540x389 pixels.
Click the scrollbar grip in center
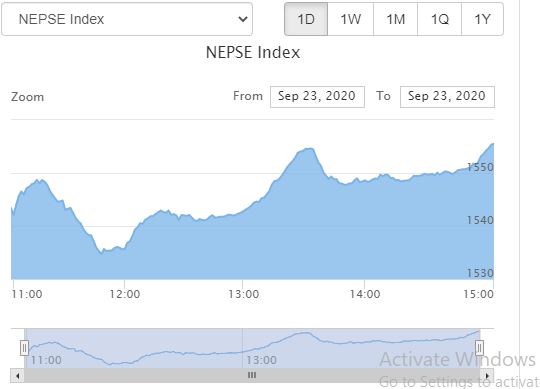tap(252, 375)
